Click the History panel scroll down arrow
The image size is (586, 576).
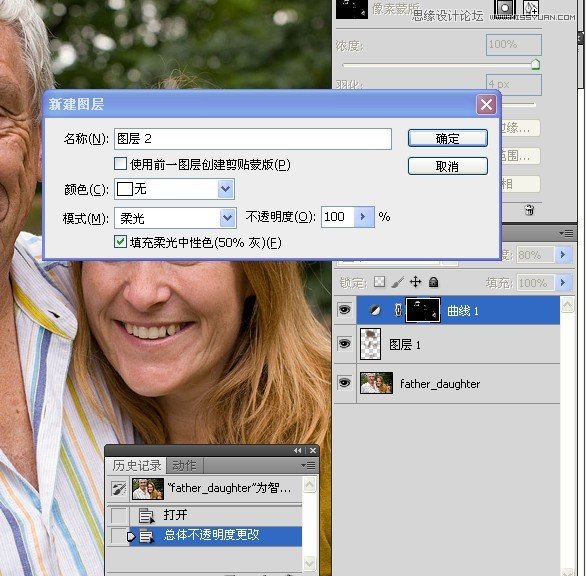tap(309, 563)
